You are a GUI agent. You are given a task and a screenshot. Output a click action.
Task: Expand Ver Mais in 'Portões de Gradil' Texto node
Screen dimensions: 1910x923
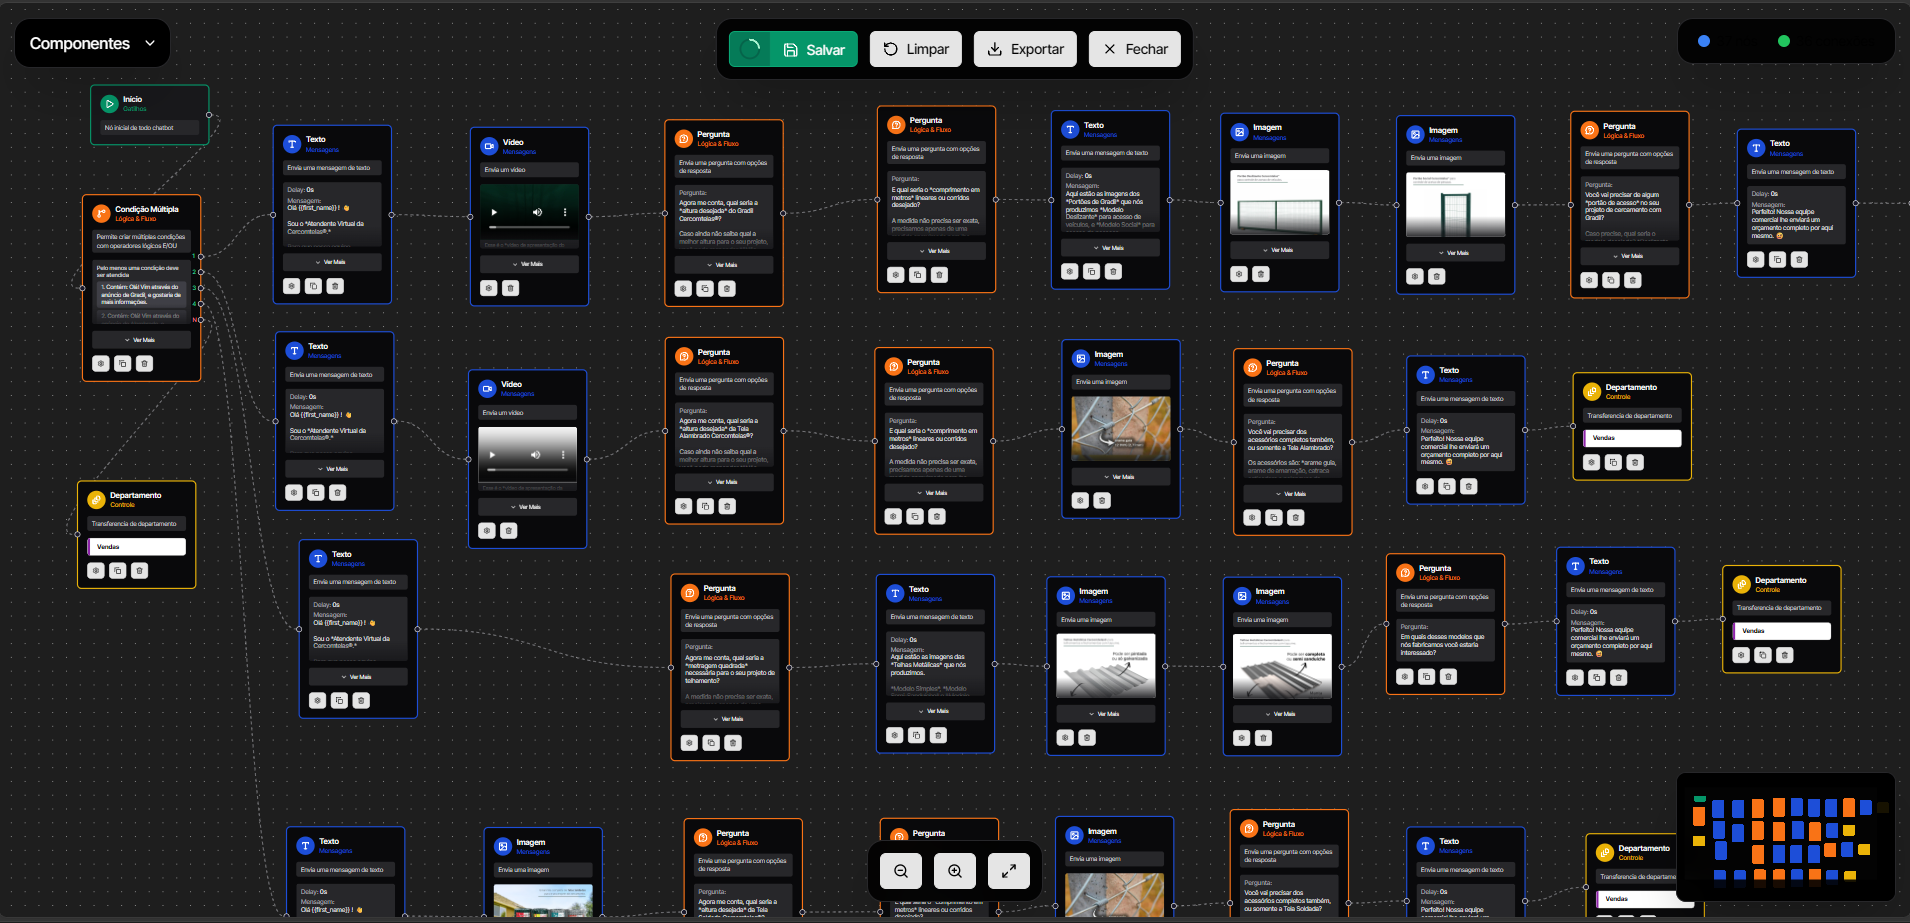(1111, 248)
